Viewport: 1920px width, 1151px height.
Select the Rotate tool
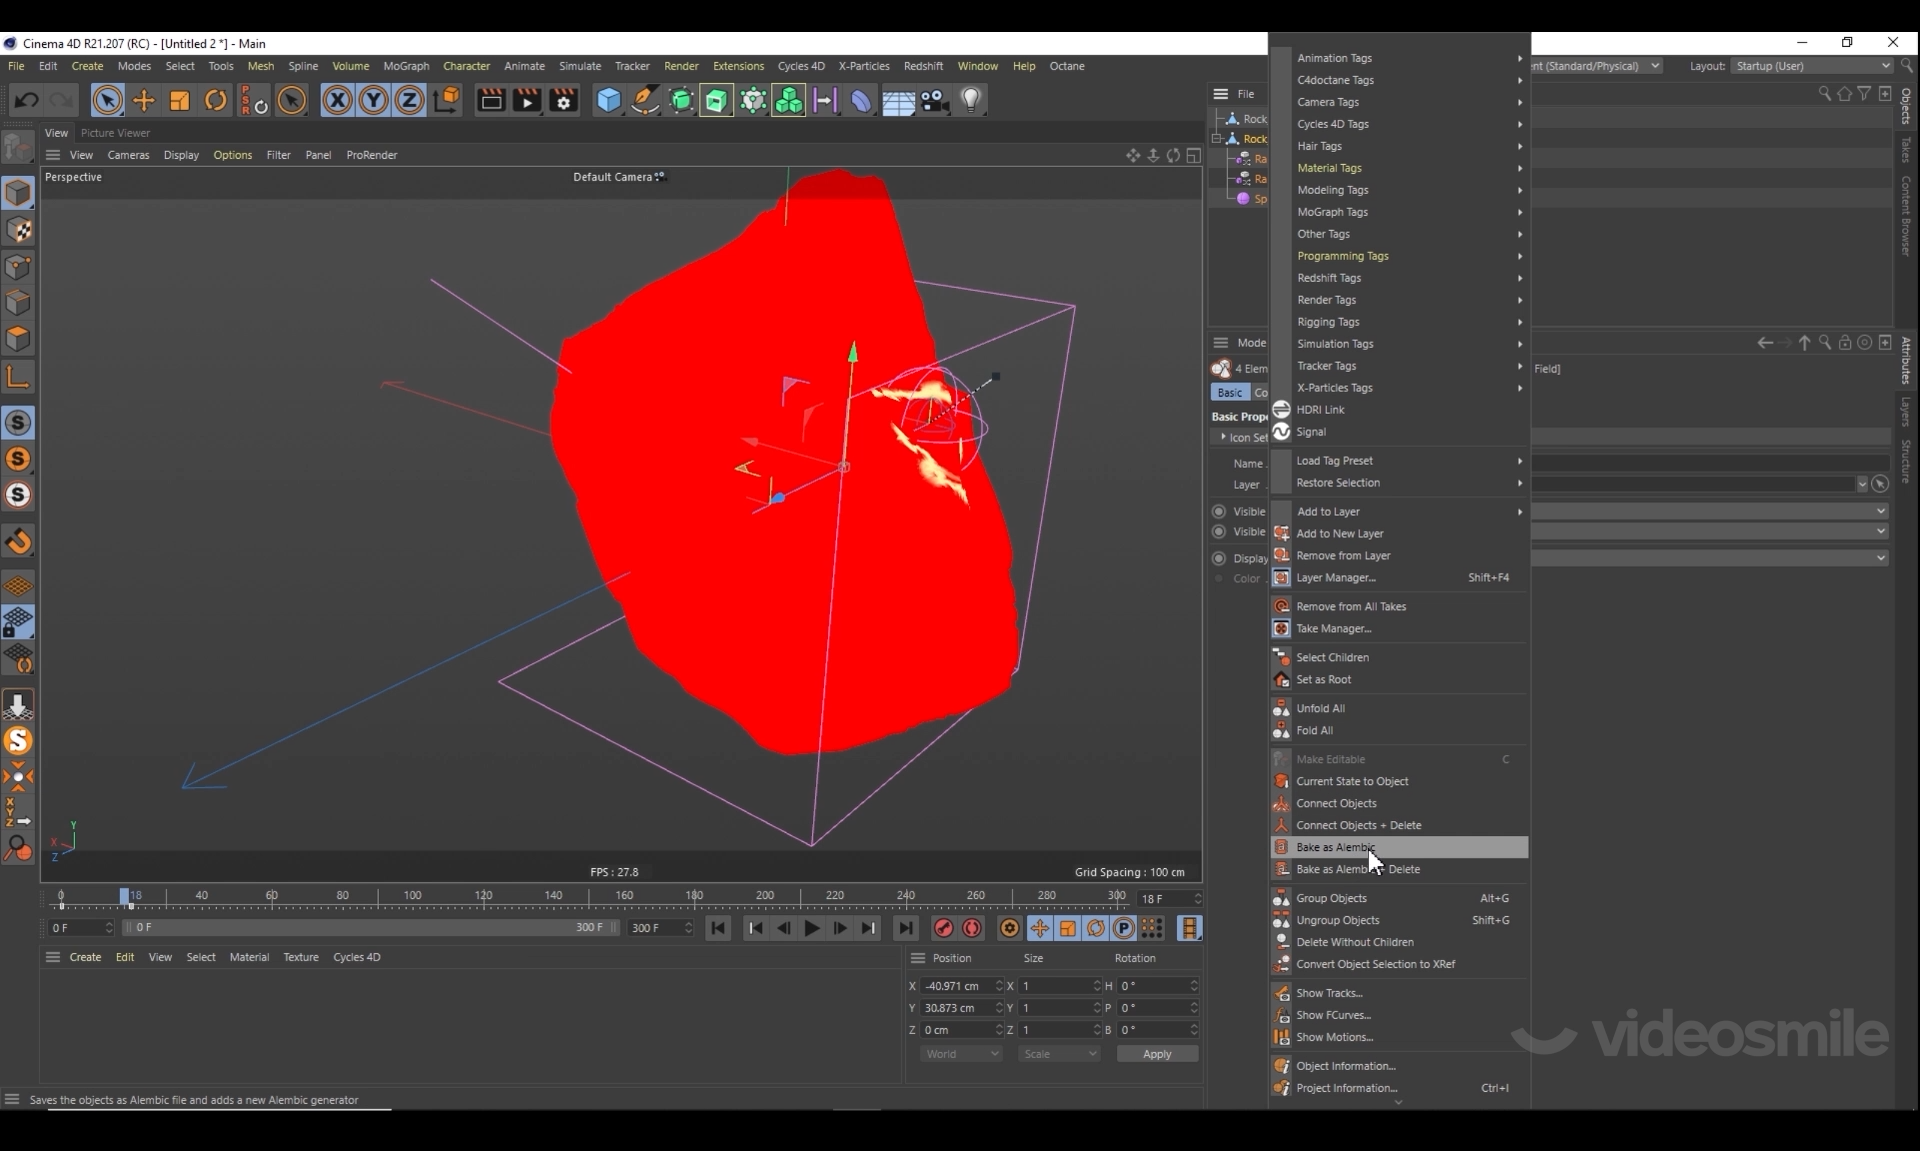click(215, 100)
